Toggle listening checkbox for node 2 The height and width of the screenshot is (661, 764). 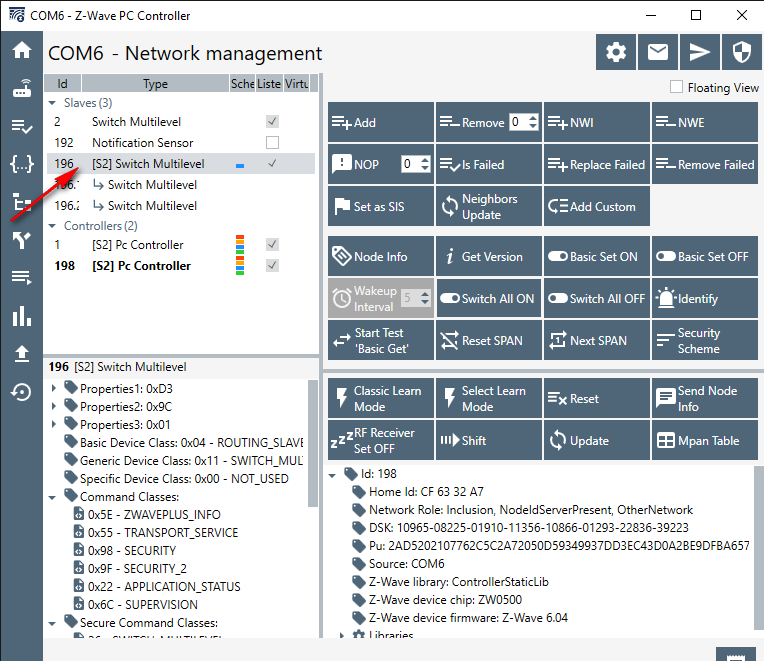[272, 121]
